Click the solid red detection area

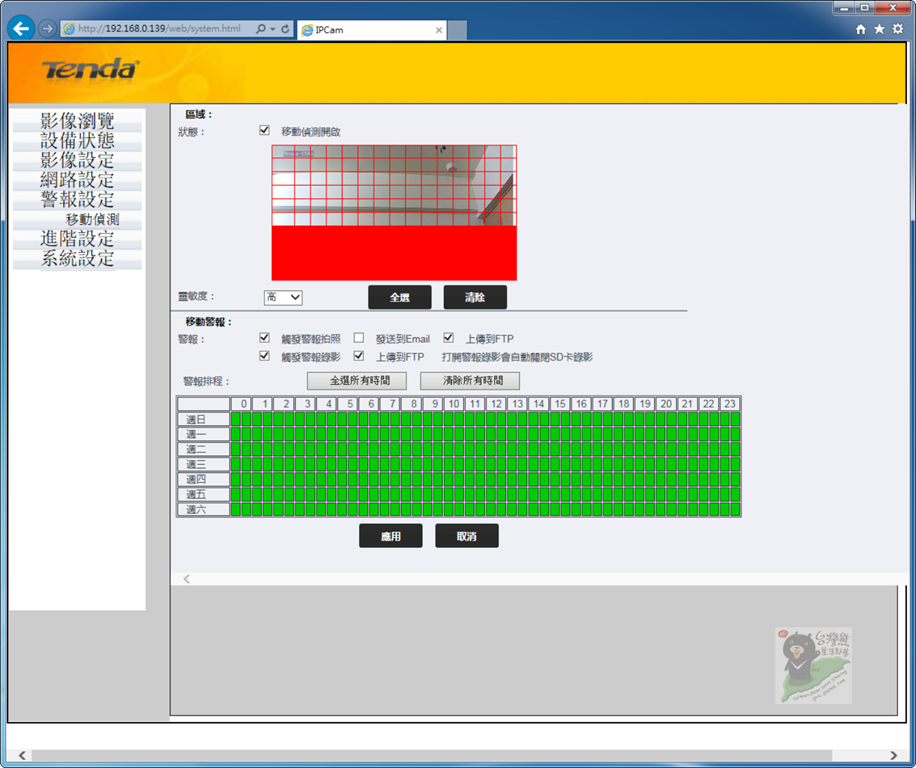pyautogui.click(x=394, y=253)
